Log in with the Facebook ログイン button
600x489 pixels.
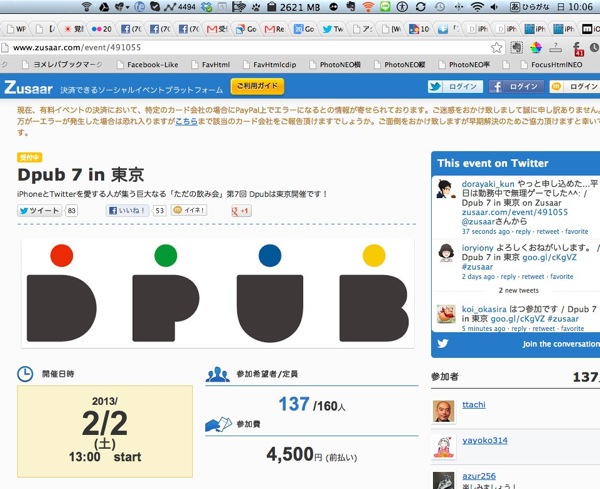click(x=516, y=86)
